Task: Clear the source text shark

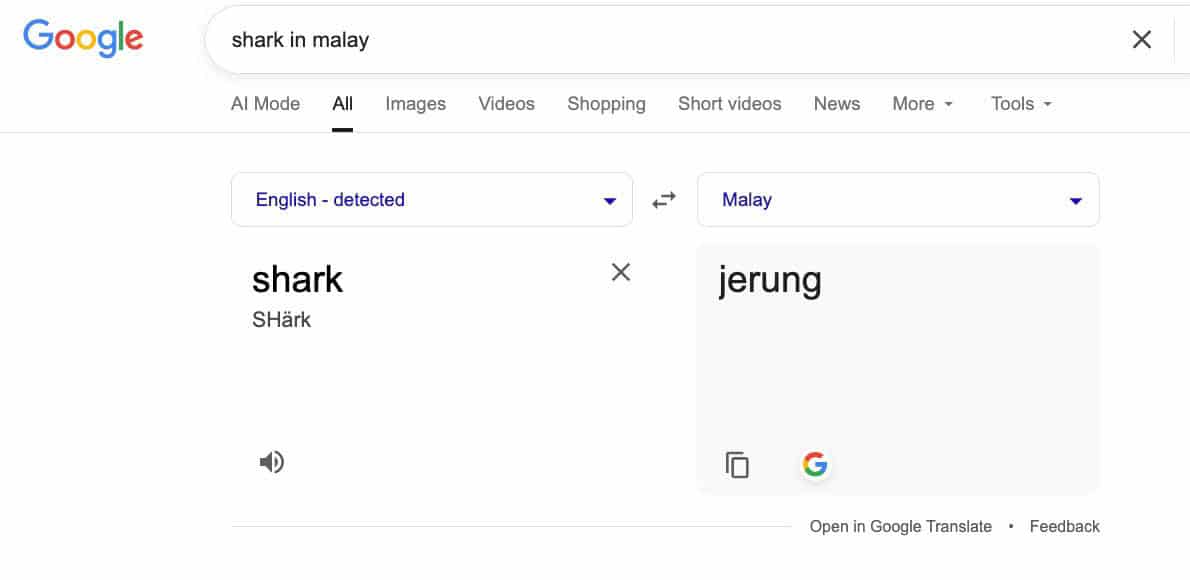Action: point(620,272)
